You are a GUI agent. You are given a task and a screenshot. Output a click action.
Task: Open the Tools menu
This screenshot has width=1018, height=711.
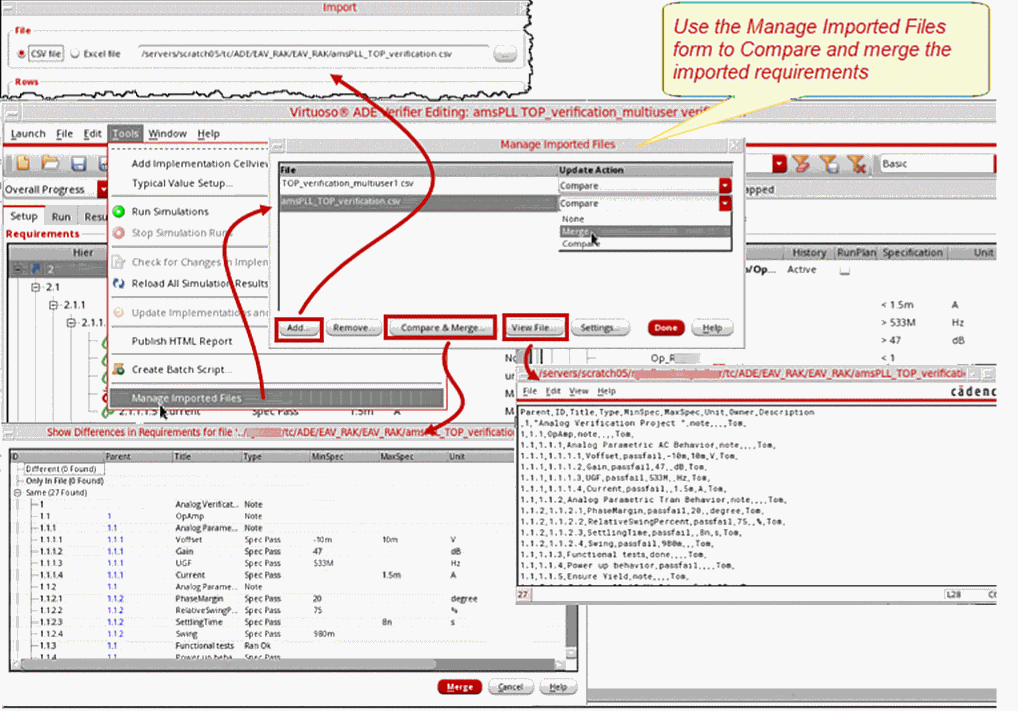pyautogui.click(x=125, y=133)
